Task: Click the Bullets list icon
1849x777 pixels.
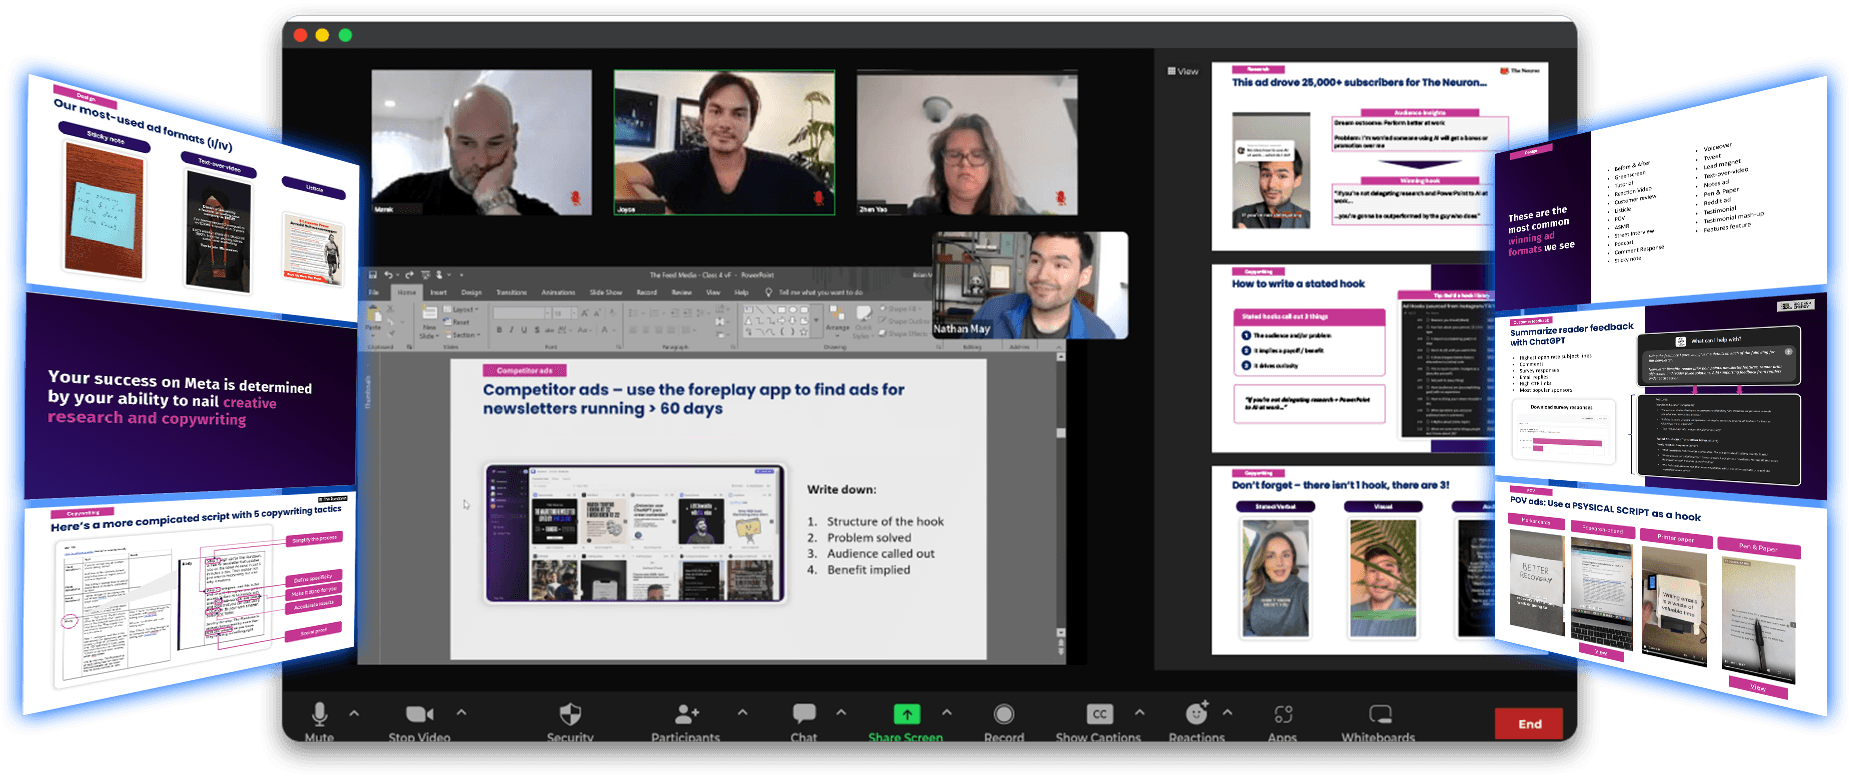Action: 633,313
